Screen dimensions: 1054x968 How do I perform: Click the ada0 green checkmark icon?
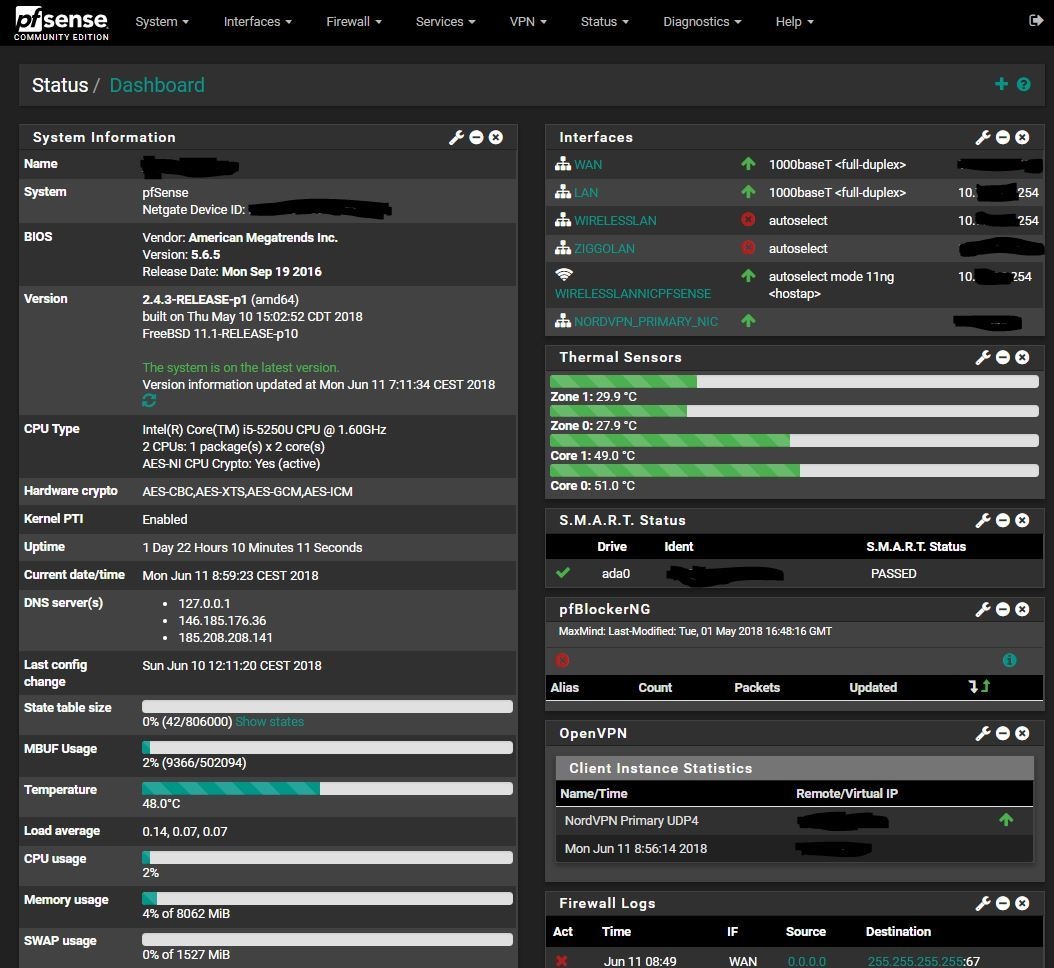click(x=563, y=573)
